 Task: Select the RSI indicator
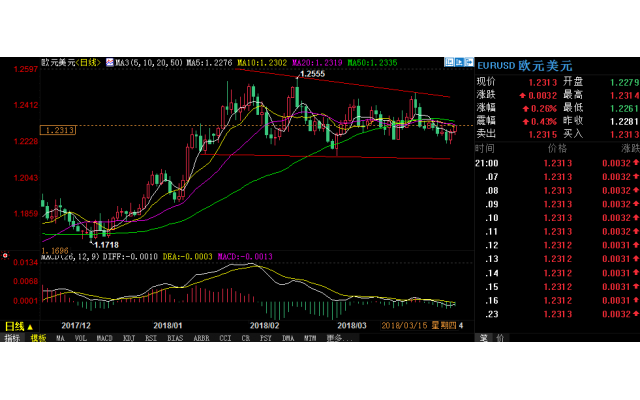tap(151, 338)
